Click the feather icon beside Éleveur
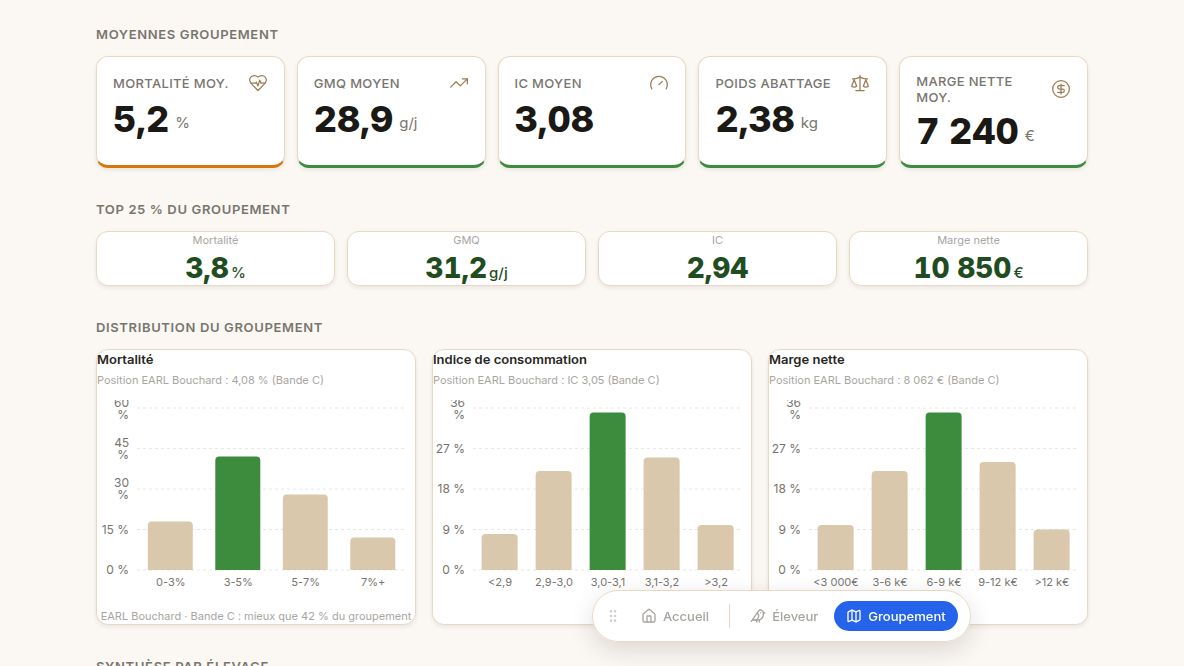Screen dimensions: 1184x666 coord(758,616)
